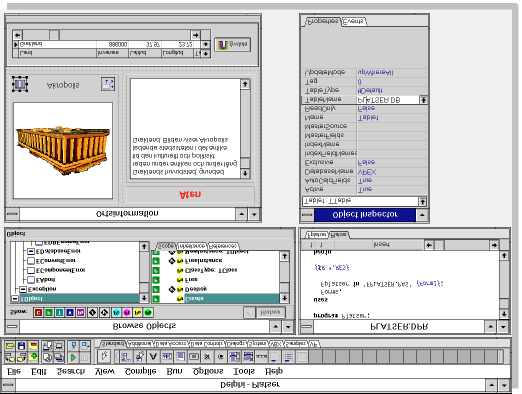Toggle the yellow public filter circle
Viewport: 522px width, 394px height.
[137, 312]
